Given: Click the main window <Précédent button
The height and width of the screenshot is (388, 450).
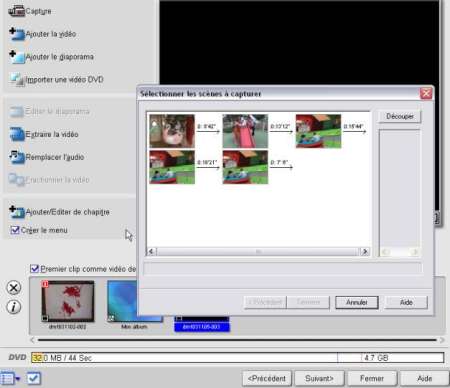Looking at the screenshot, I should 267,379.
